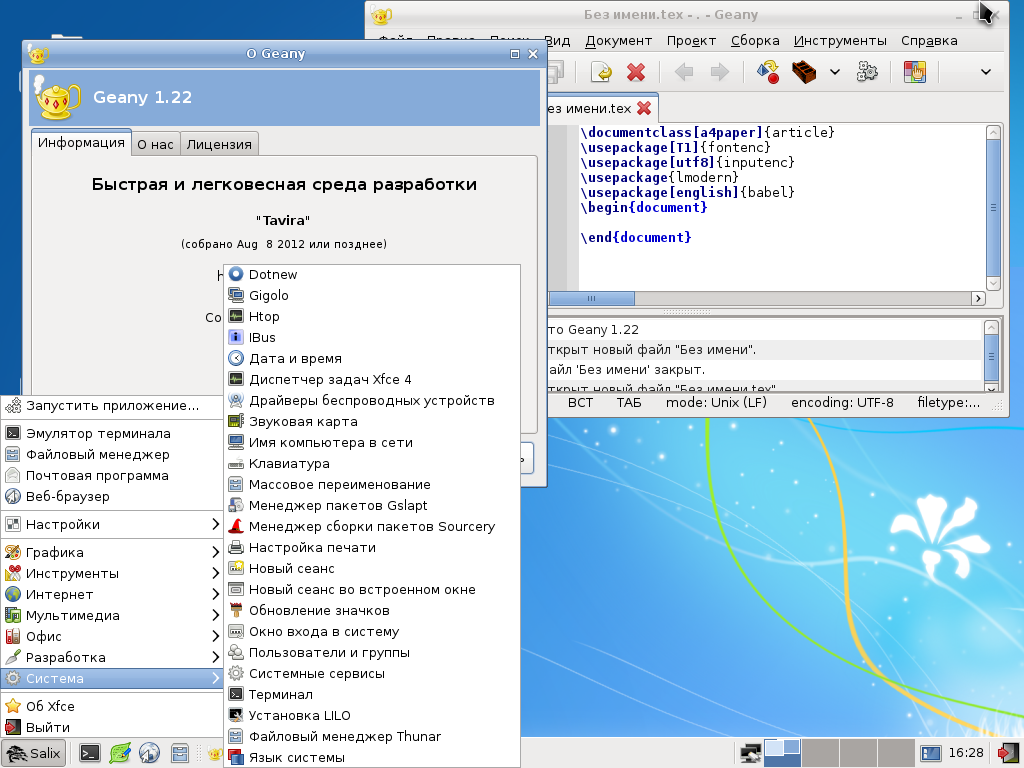Open the web browser panel launcher
Viewport: 1024px width, 768px height.
coord(150,753)
